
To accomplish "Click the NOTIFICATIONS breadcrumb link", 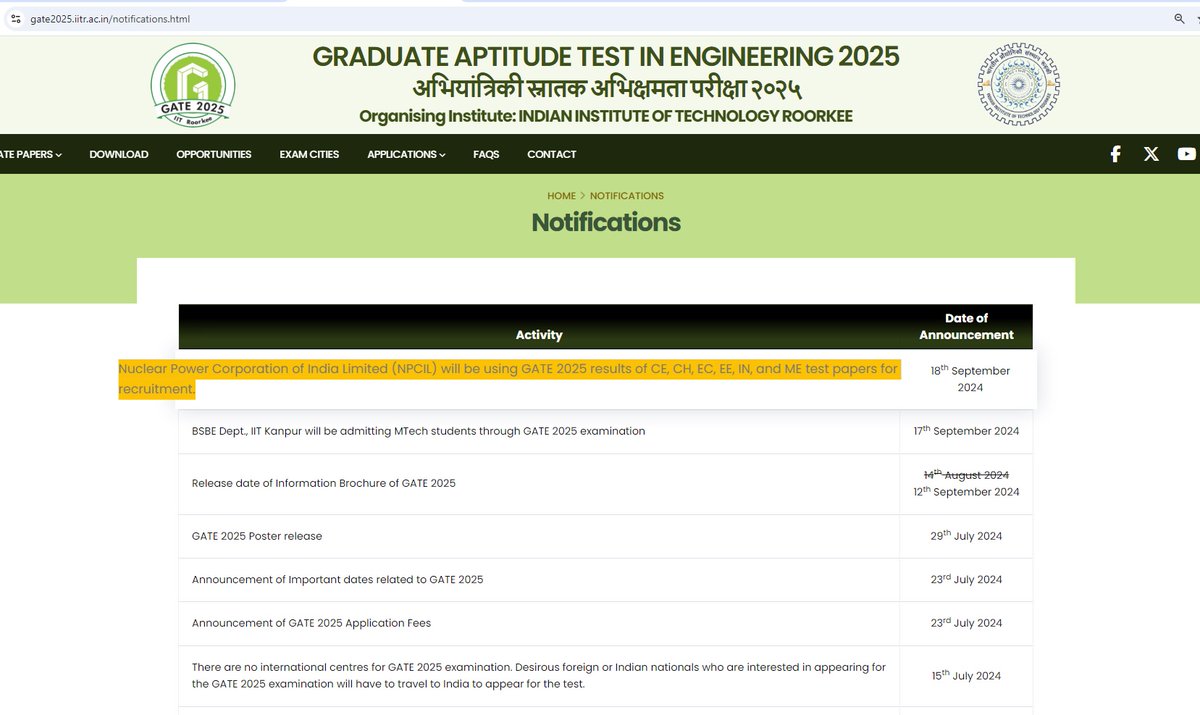I will click(627, 196).
